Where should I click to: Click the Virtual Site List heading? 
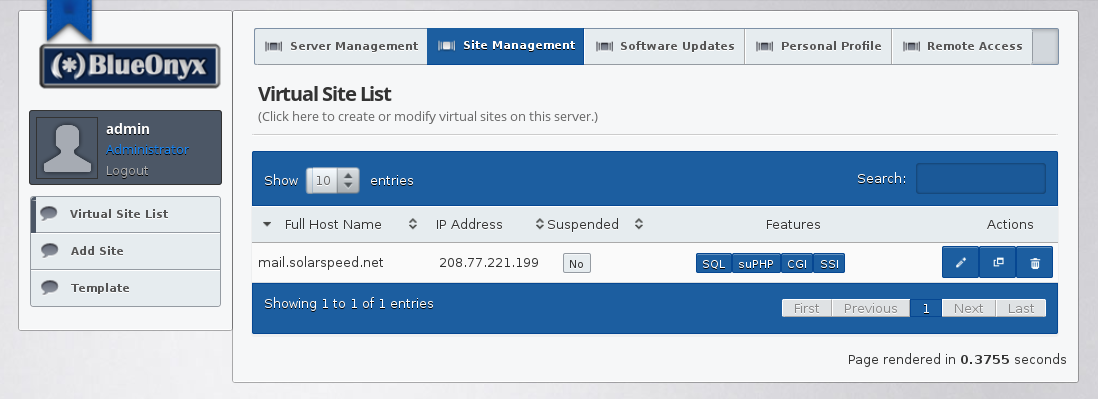[324, 94]
